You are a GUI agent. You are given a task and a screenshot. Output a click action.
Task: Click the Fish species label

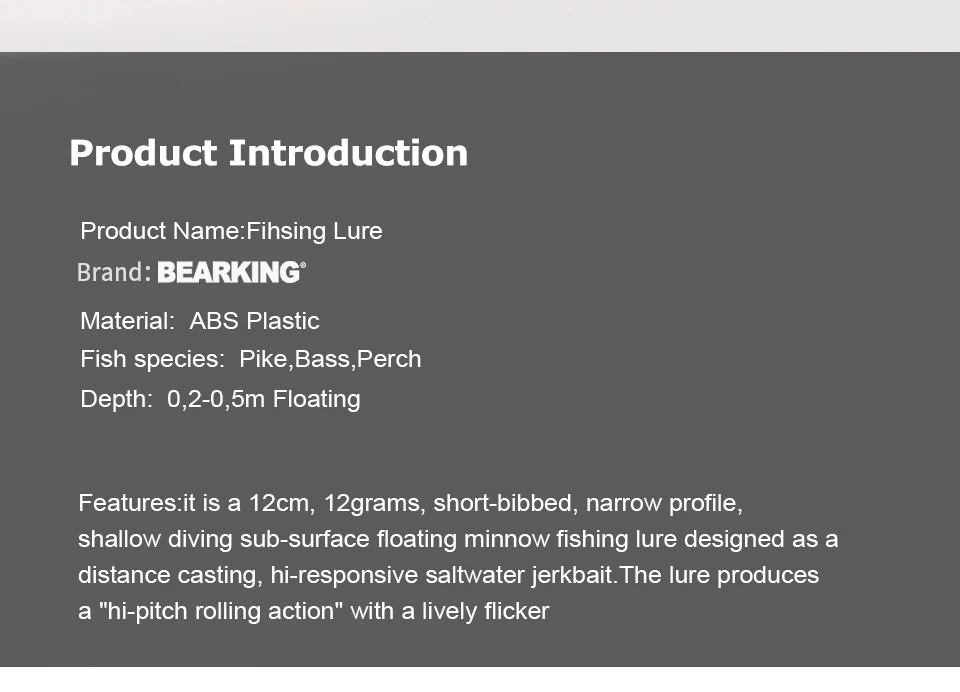click(152, 359)
